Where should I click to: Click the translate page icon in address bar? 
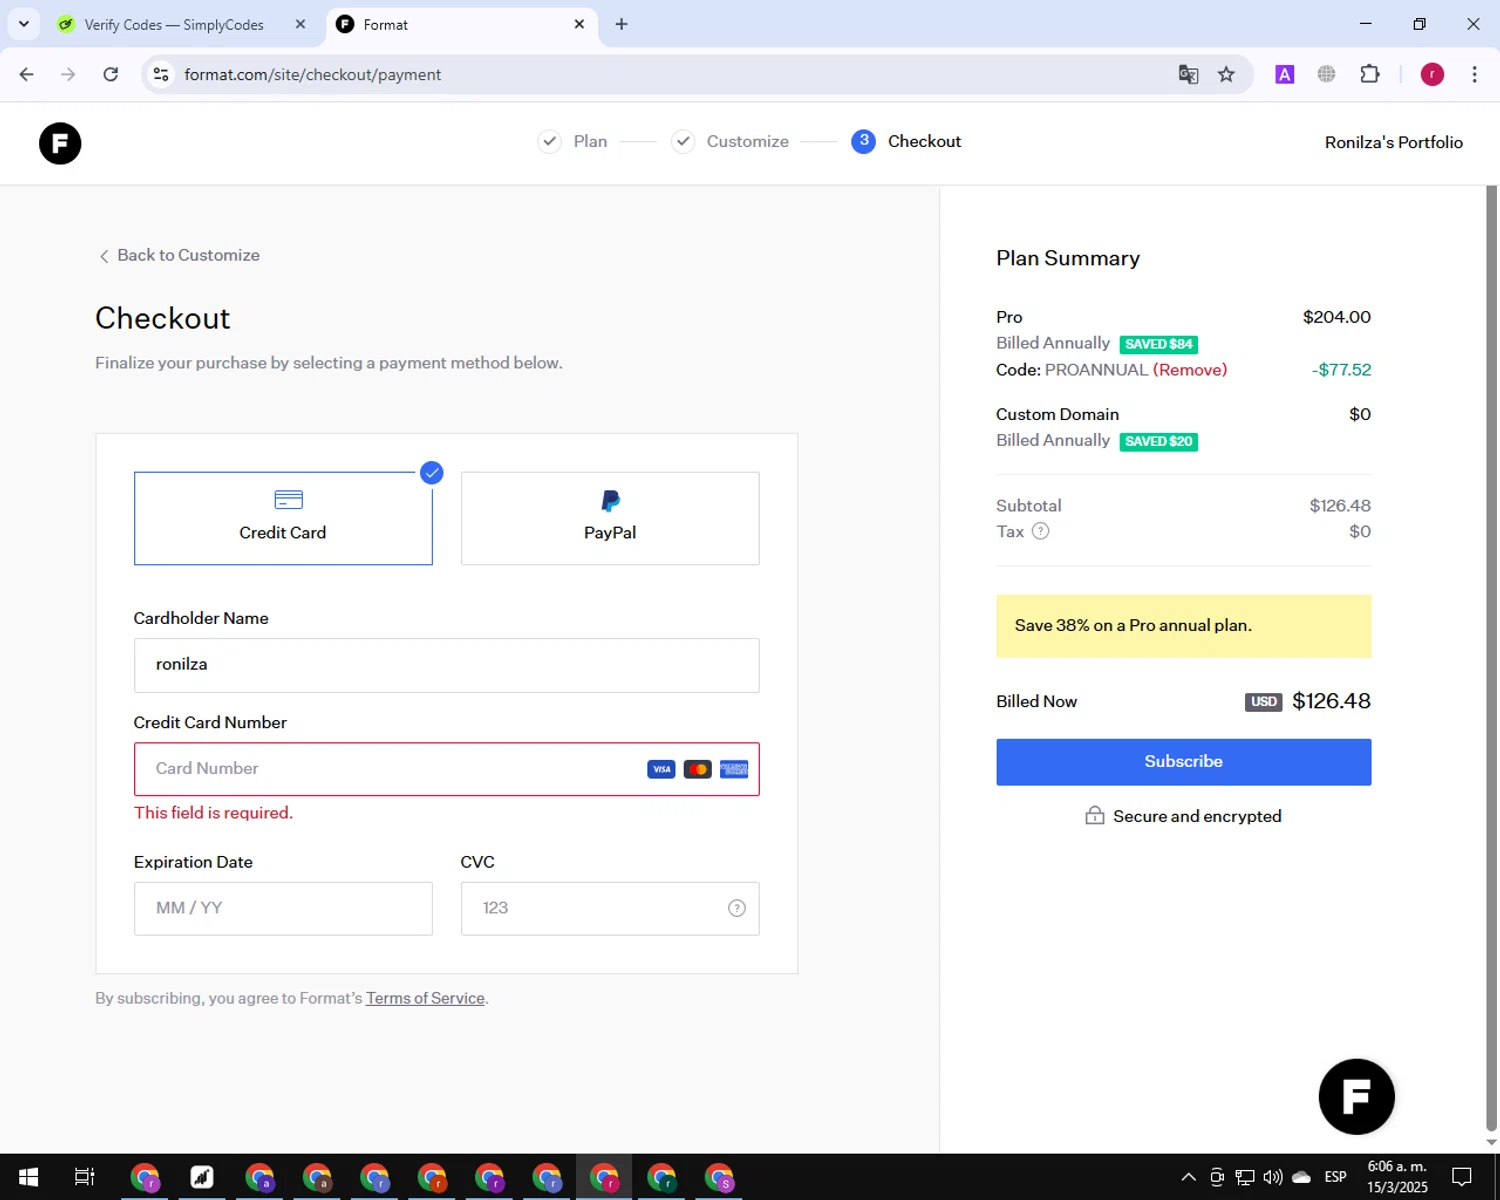(x=1188, y=74)
